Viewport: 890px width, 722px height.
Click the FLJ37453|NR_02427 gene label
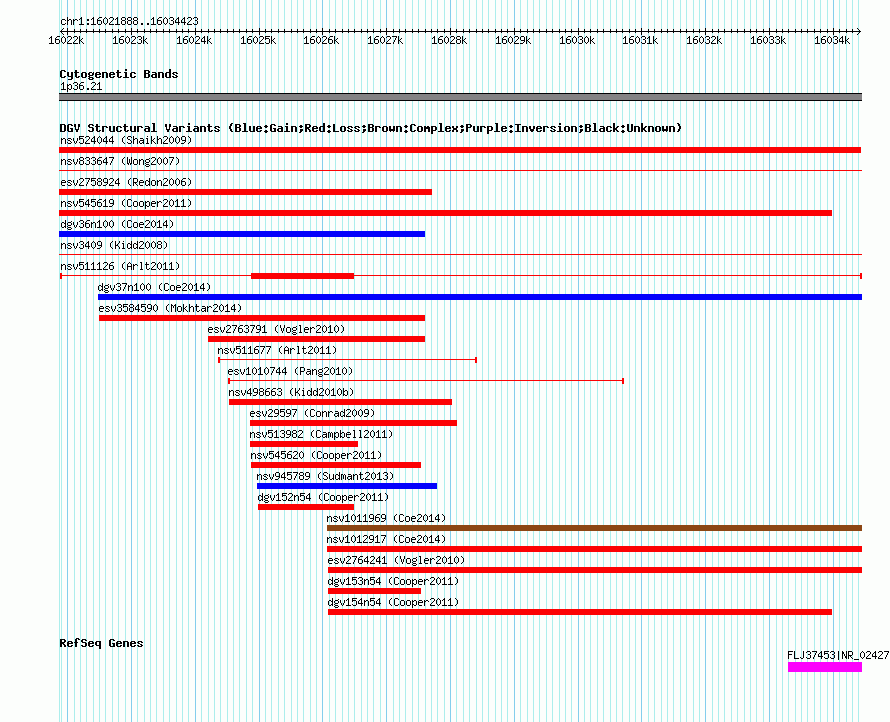(x=838, y=655)
